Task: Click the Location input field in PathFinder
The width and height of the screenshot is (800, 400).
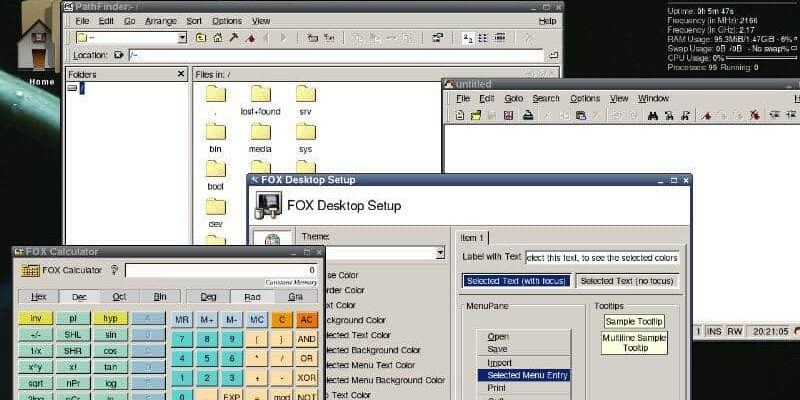Action: (336, 55)
